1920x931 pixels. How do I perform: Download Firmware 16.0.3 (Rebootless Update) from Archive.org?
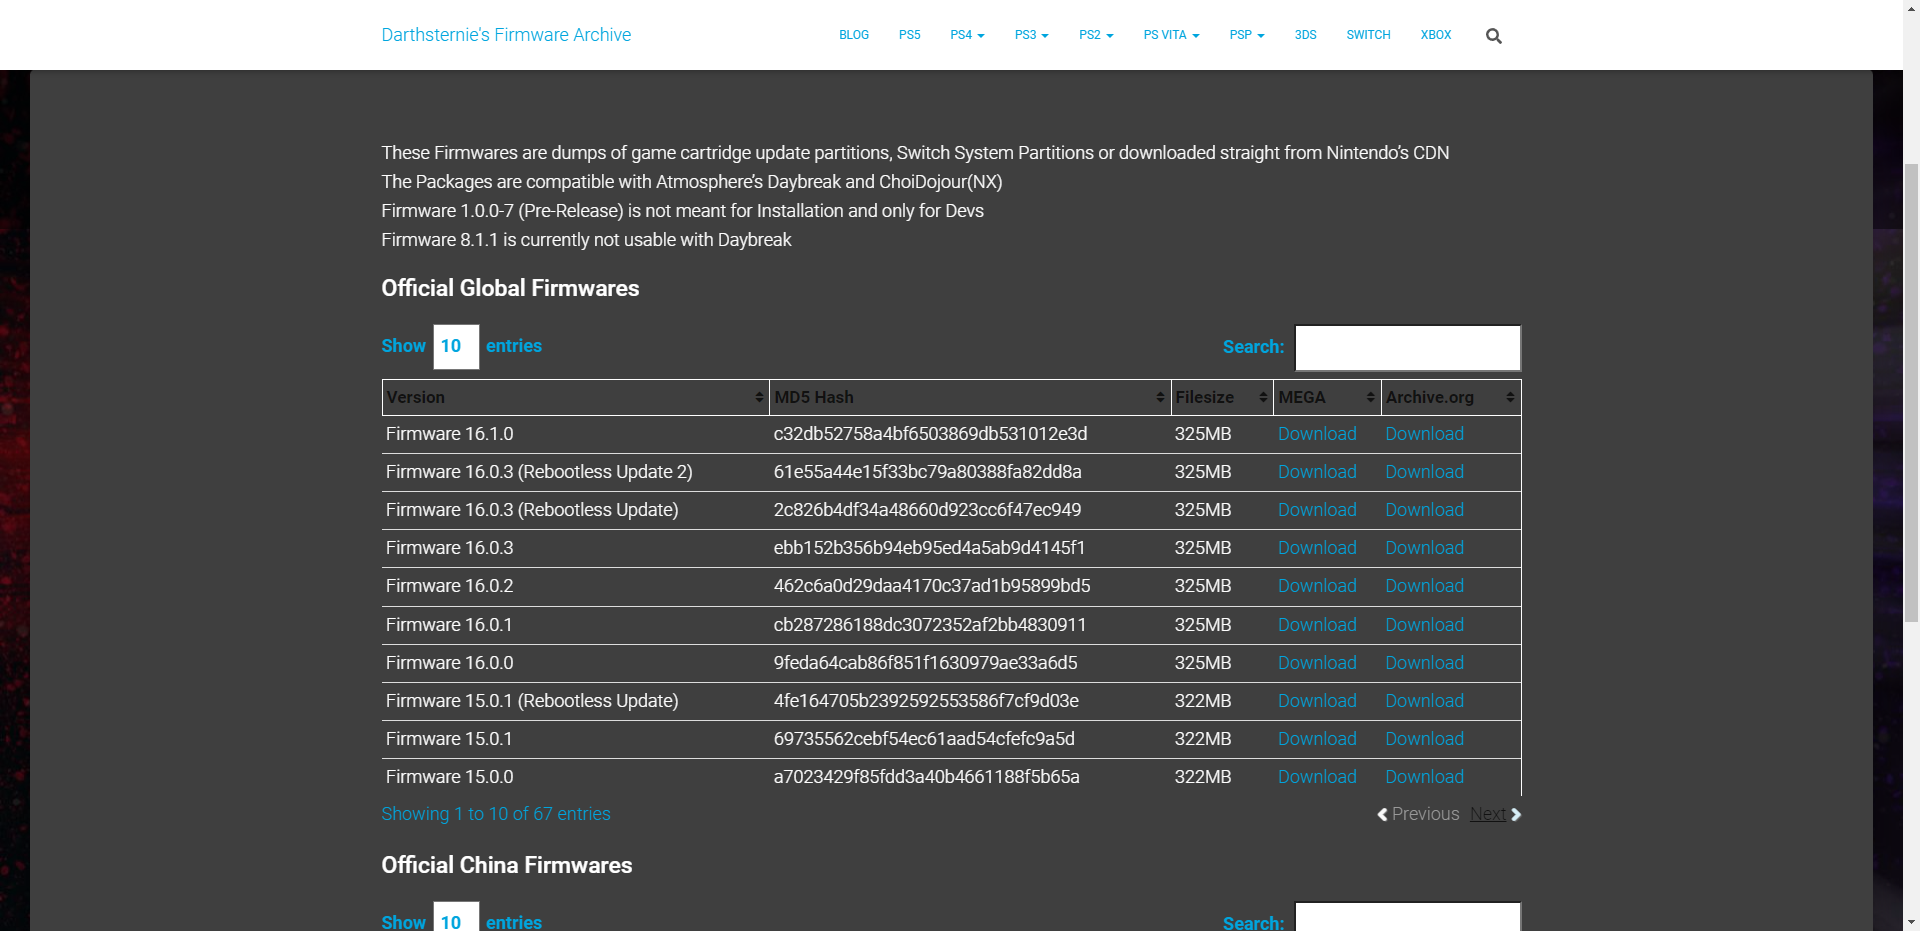pyautogui.click(x=1424, y=510)
